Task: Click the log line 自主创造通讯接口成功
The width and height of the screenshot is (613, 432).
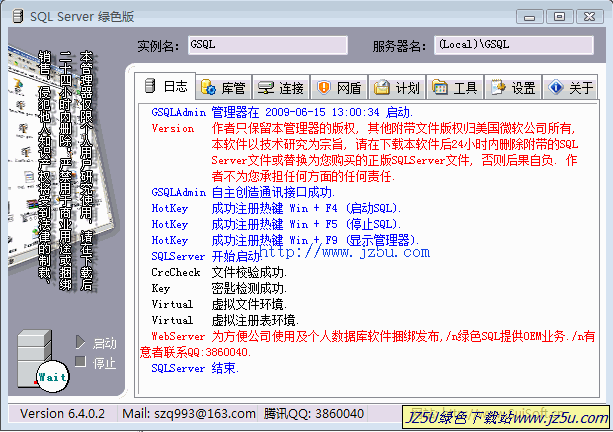Action: click(x=243, y=192)
